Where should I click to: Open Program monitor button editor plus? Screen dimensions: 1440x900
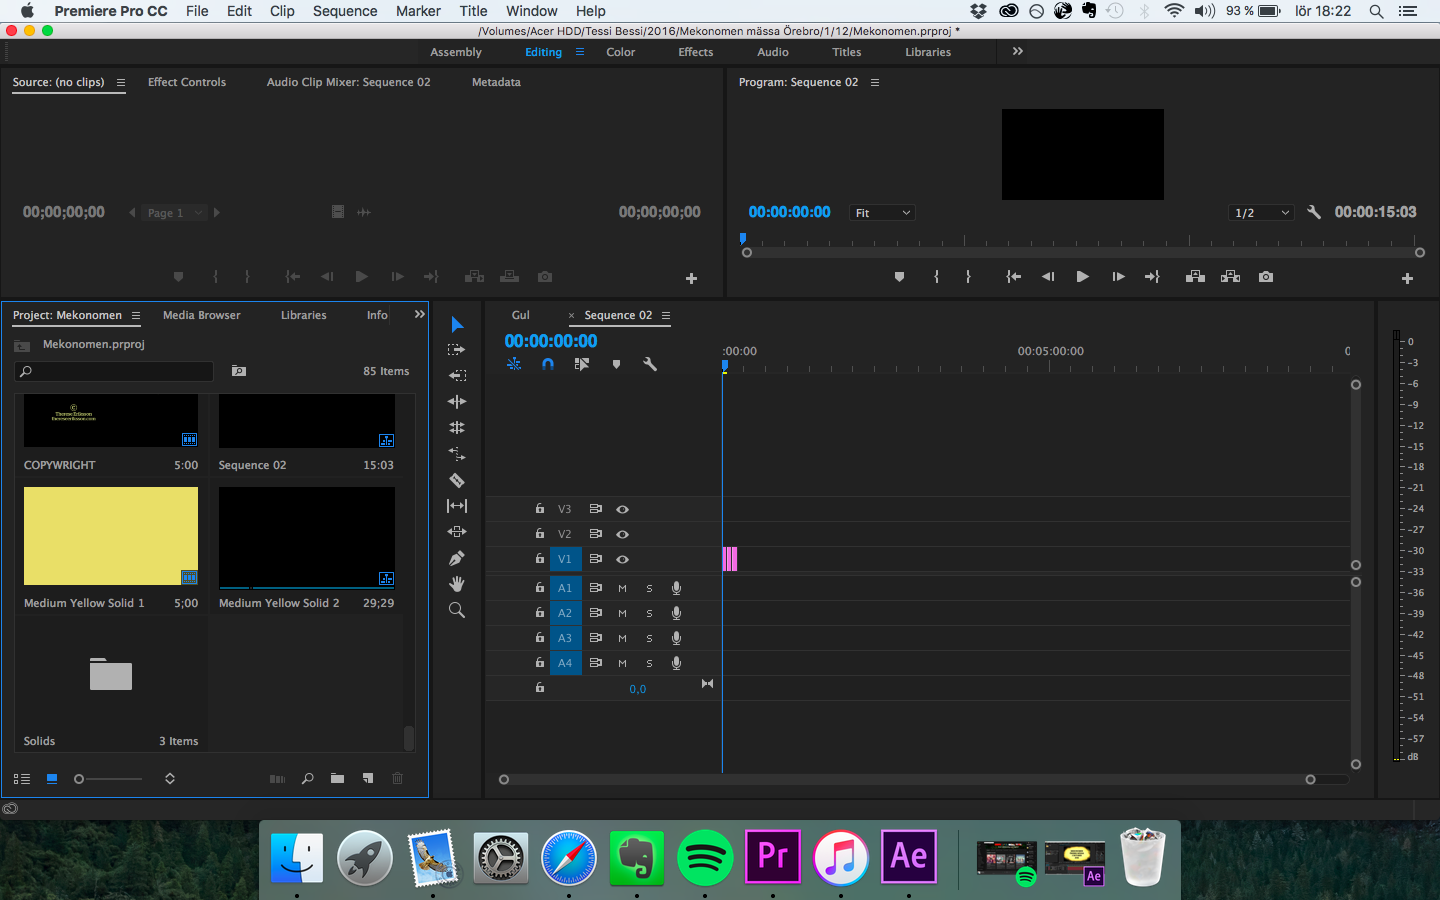[x=1407, y=279]
